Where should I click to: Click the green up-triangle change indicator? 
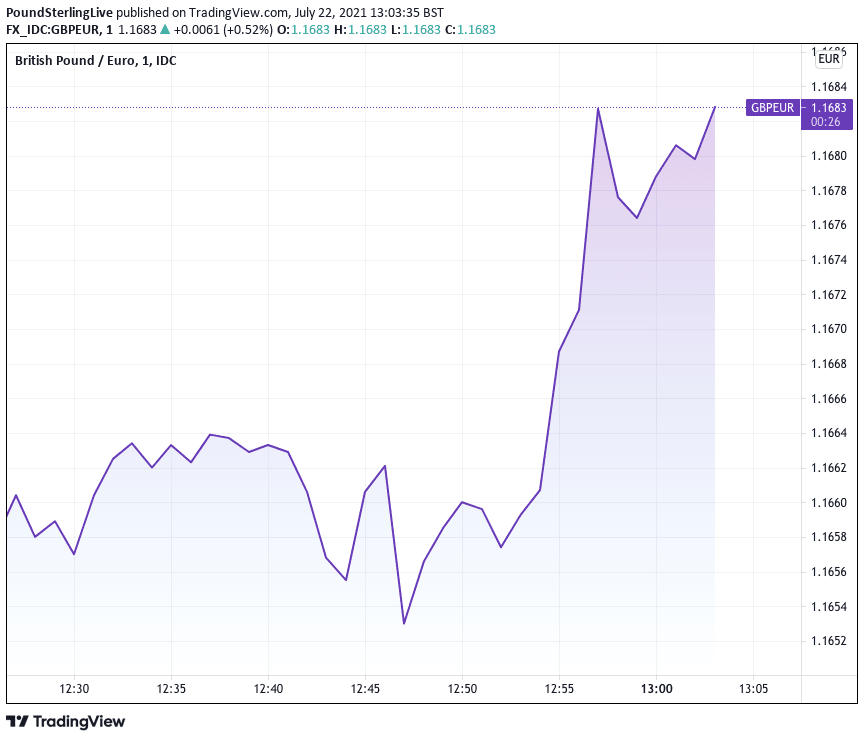[165, 30]
